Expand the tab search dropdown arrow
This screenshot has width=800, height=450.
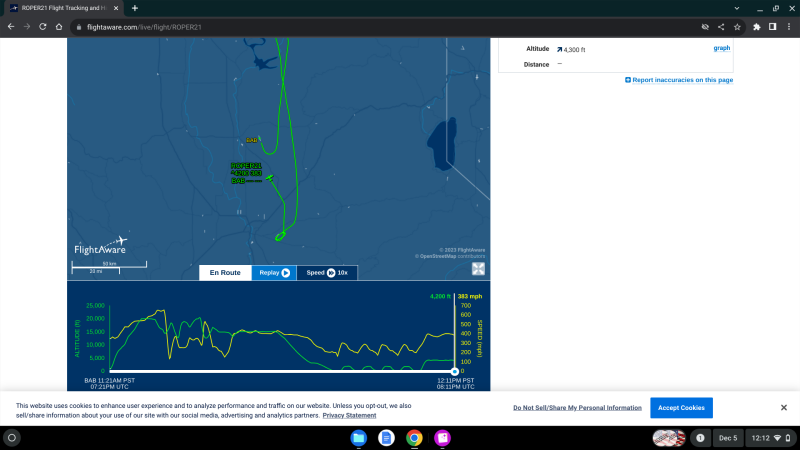[x=737, y=8]
